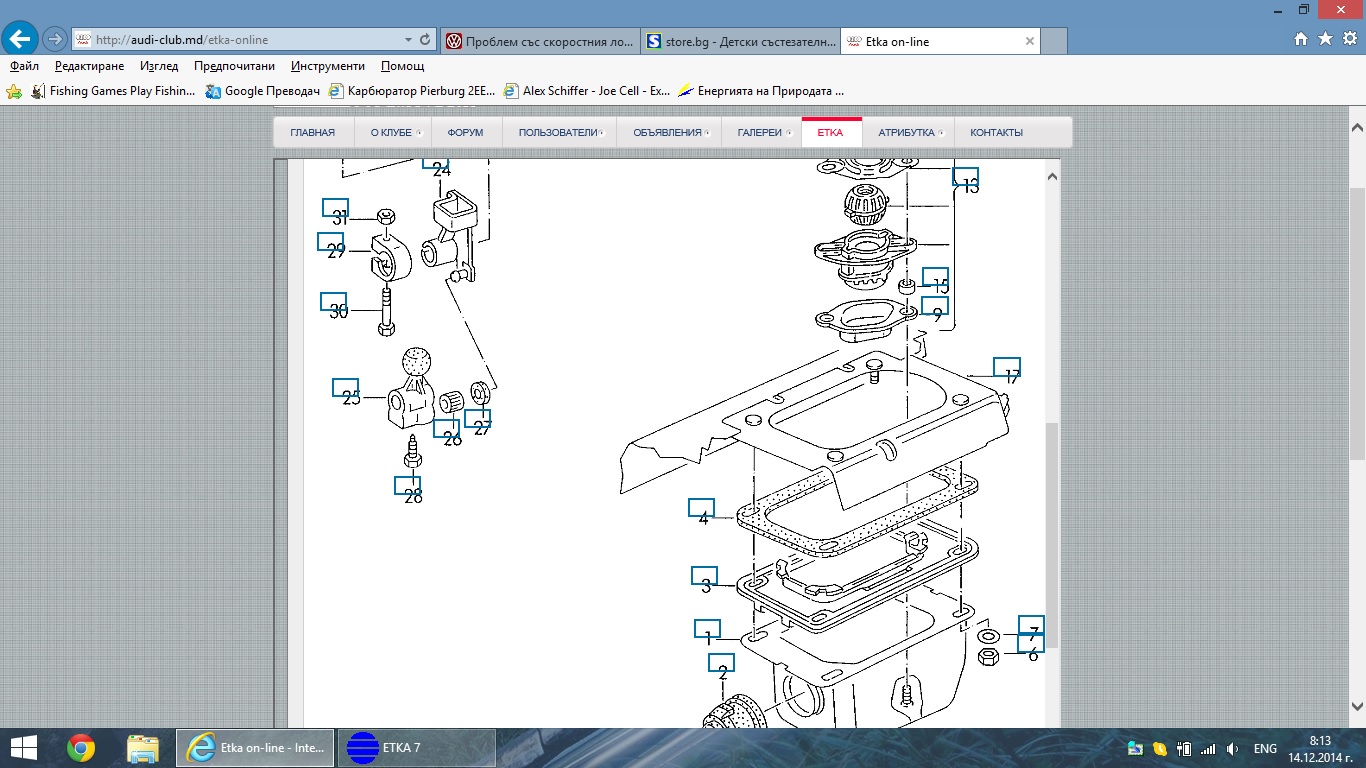1366x768 pixels.
Task: Select part number 25 box in diagram
Action: 346,389
